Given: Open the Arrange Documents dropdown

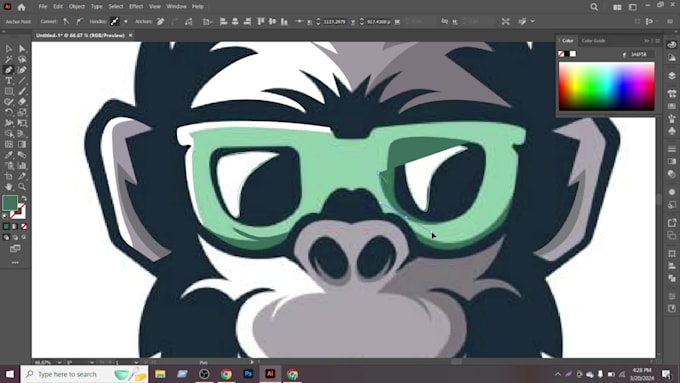Looking at the screenshot, I should 617,7.
